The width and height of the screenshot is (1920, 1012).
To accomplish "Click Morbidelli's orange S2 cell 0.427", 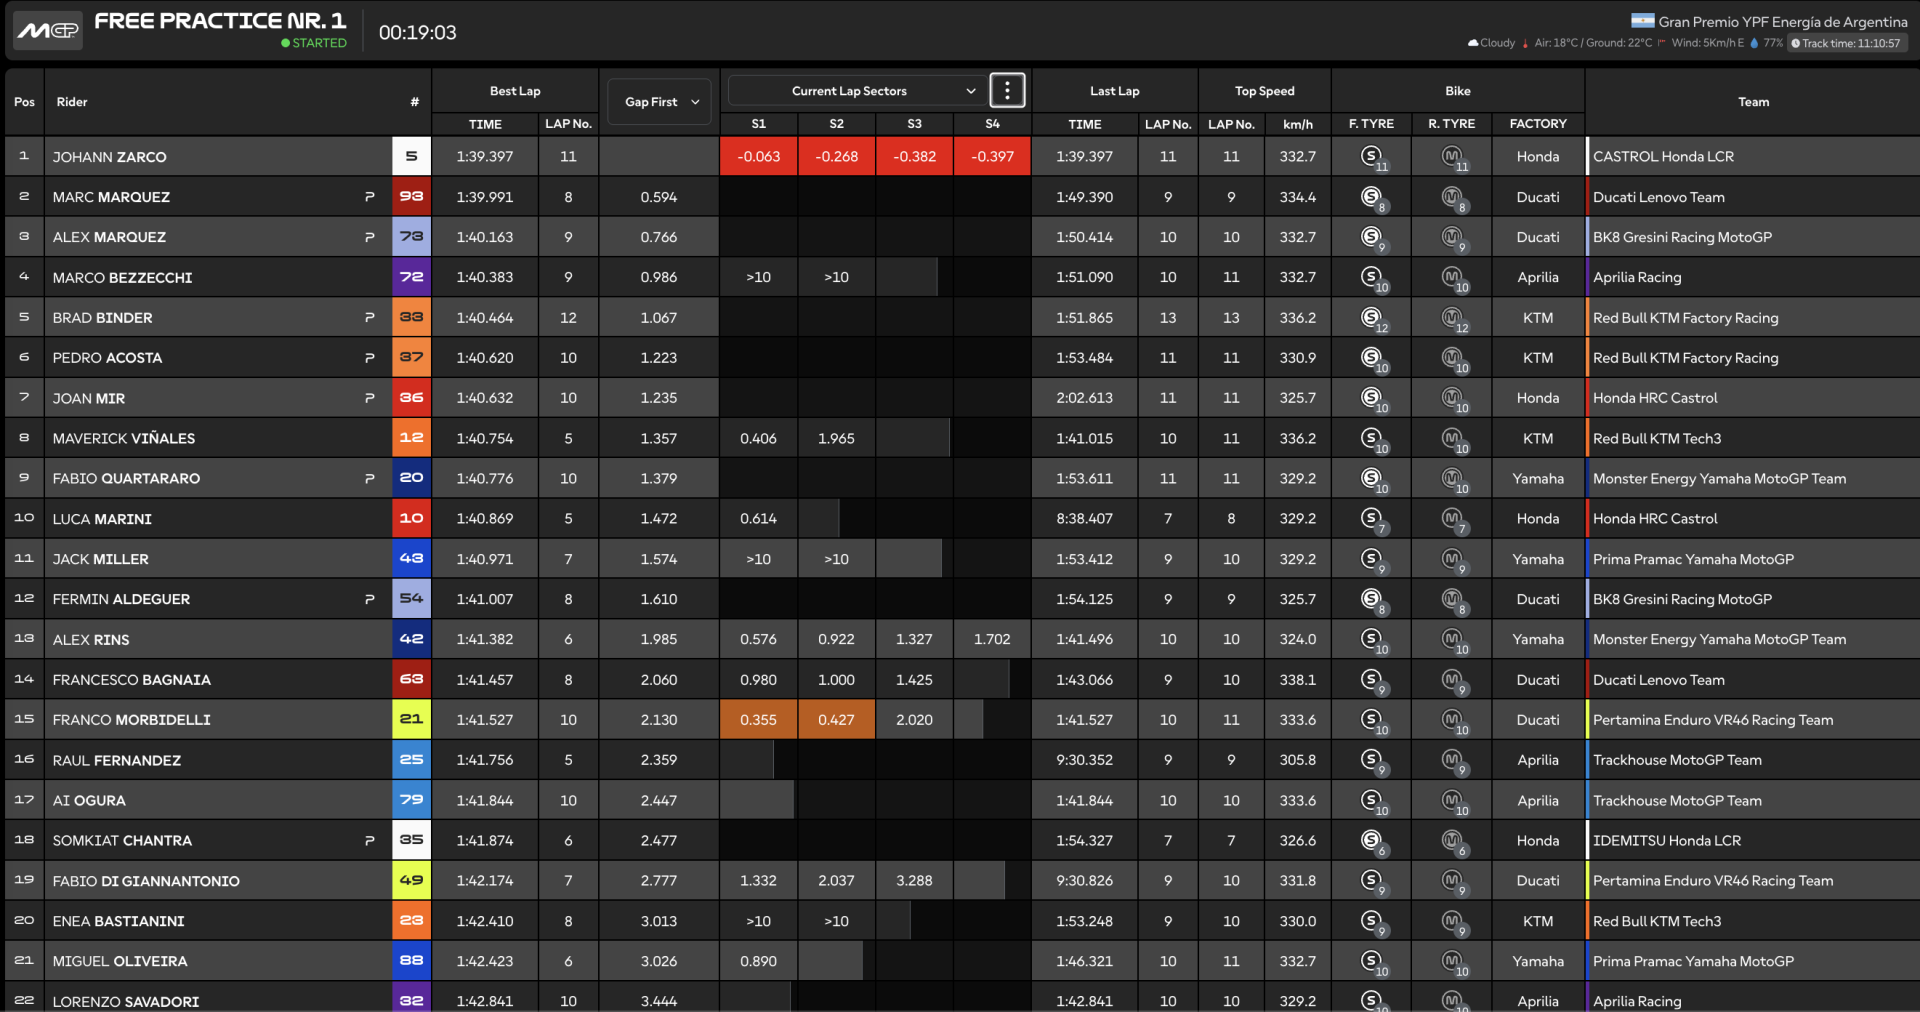I will [x=837, y=720].
